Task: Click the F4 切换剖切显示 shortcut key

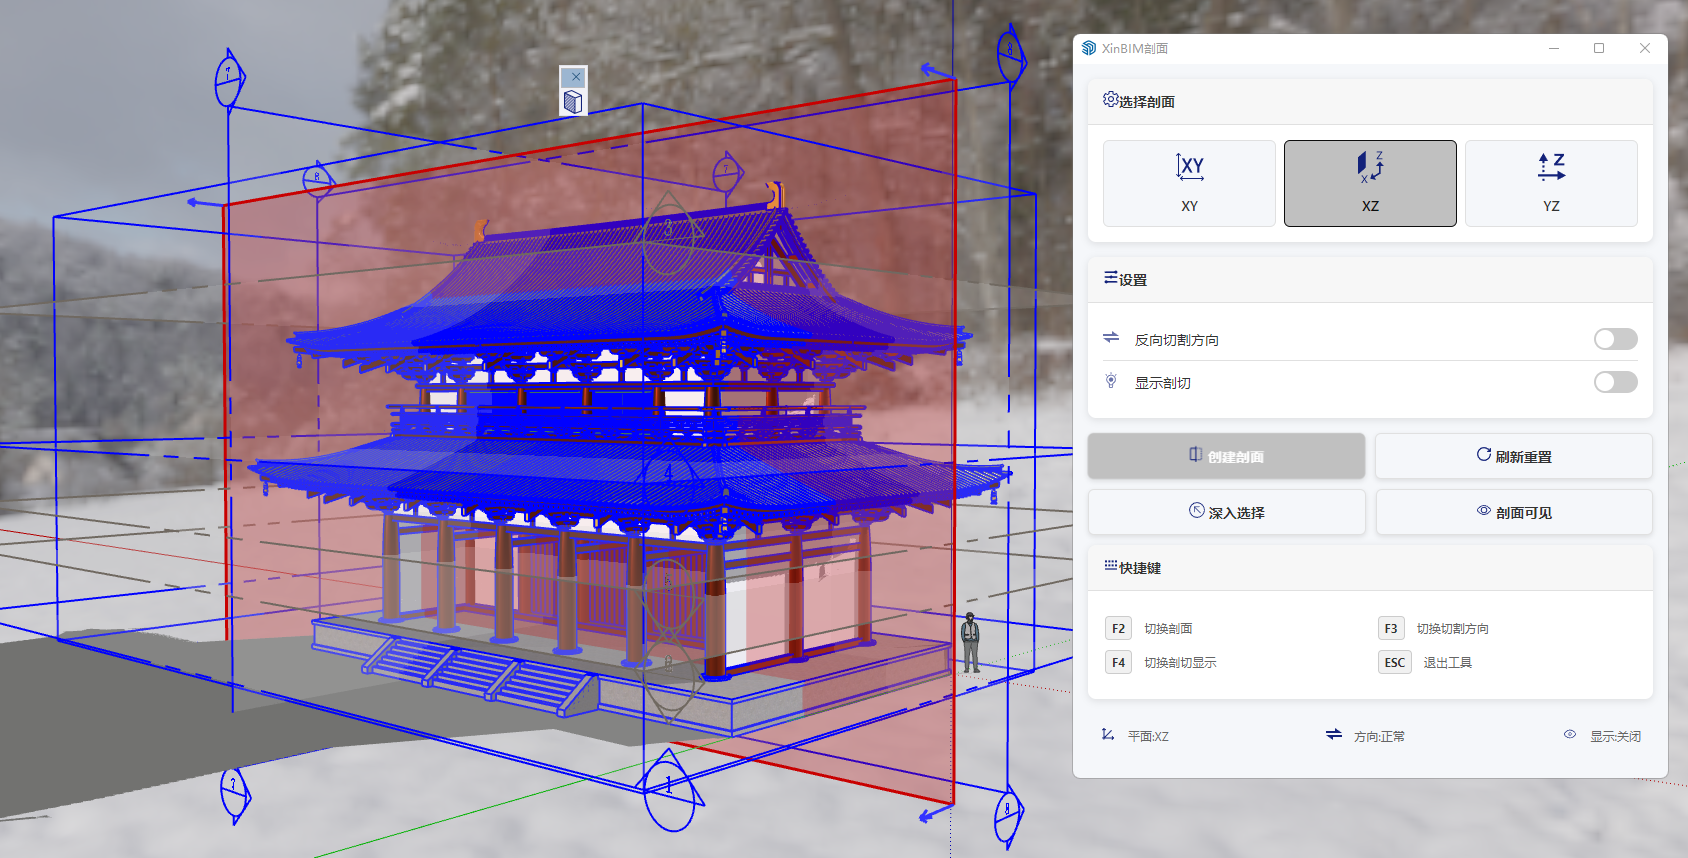Action: (x=1118, y=662)
